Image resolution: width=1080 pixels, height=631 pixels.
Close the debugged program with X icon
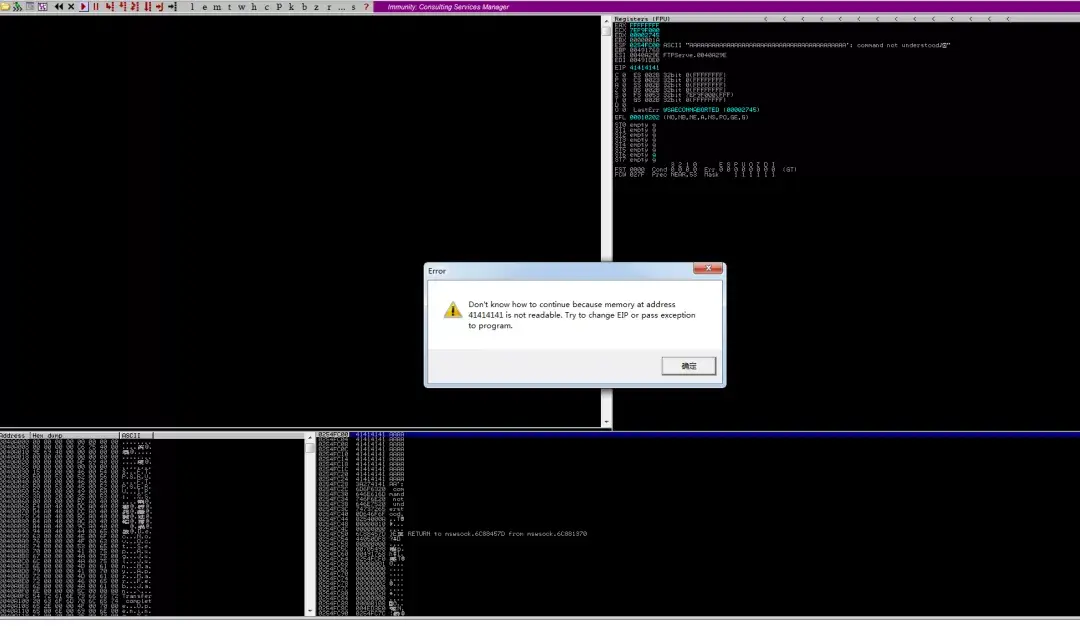click(x=71, y=6)
